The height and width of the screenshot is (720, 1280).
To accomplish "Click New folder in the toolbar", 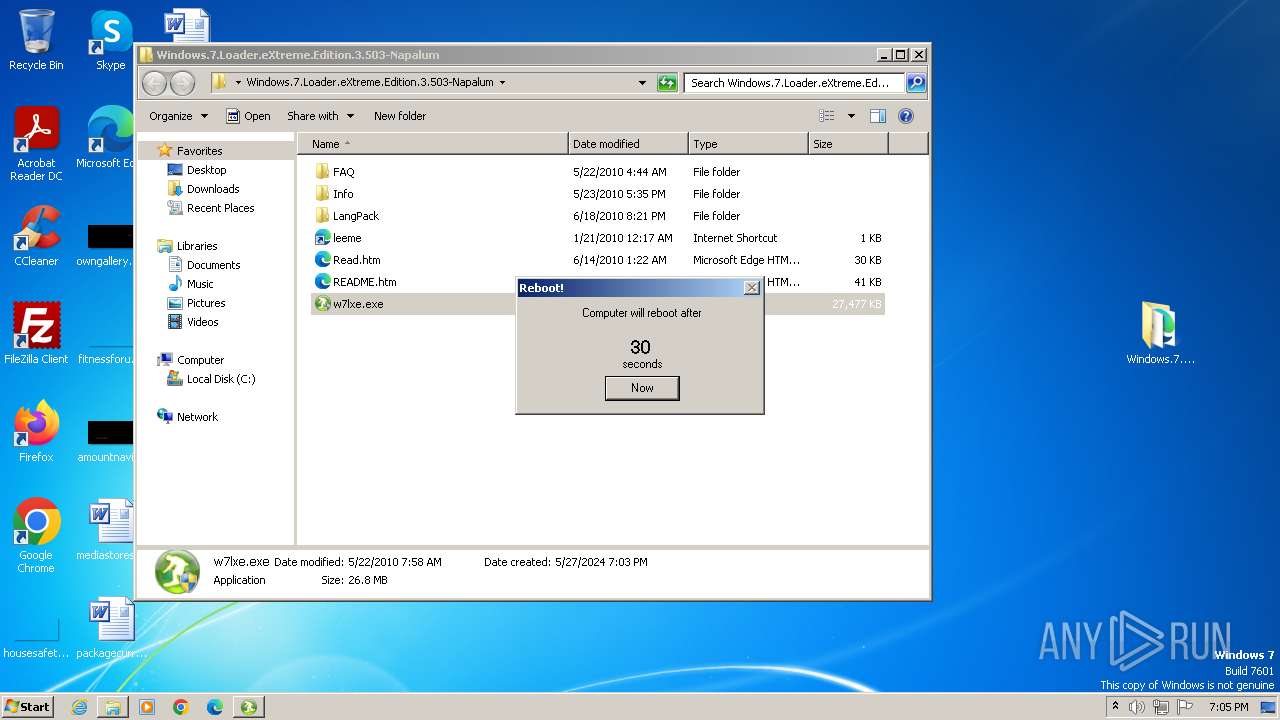I will click(399, 116).
